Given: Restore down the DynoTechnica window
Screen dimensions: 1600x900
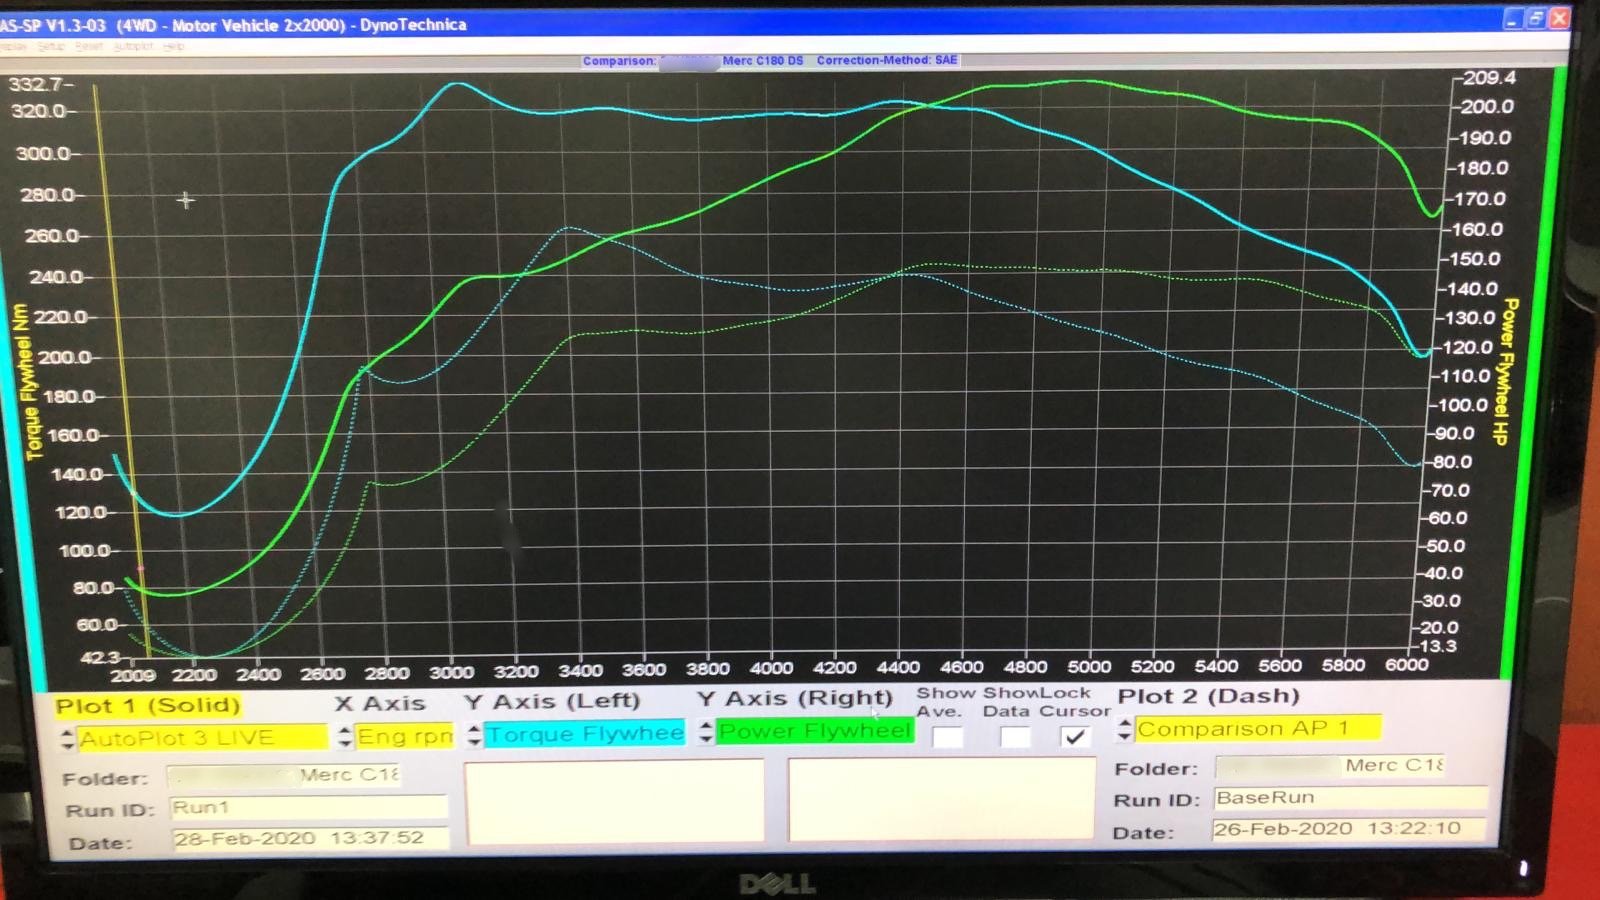Looking at the screenshot, I should [x=1535, y=18].
